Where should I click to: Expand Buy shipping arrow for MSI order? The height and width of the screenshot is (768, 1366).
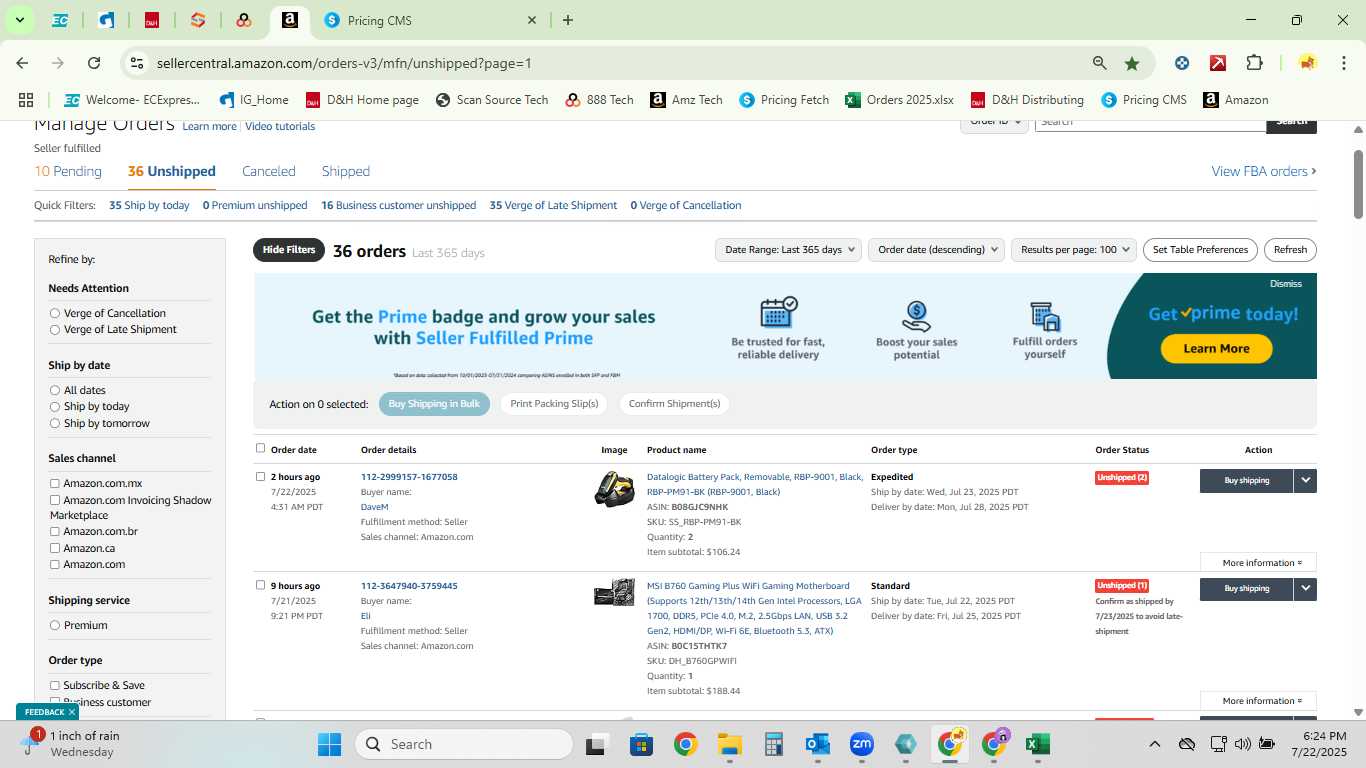[1305, 589]
